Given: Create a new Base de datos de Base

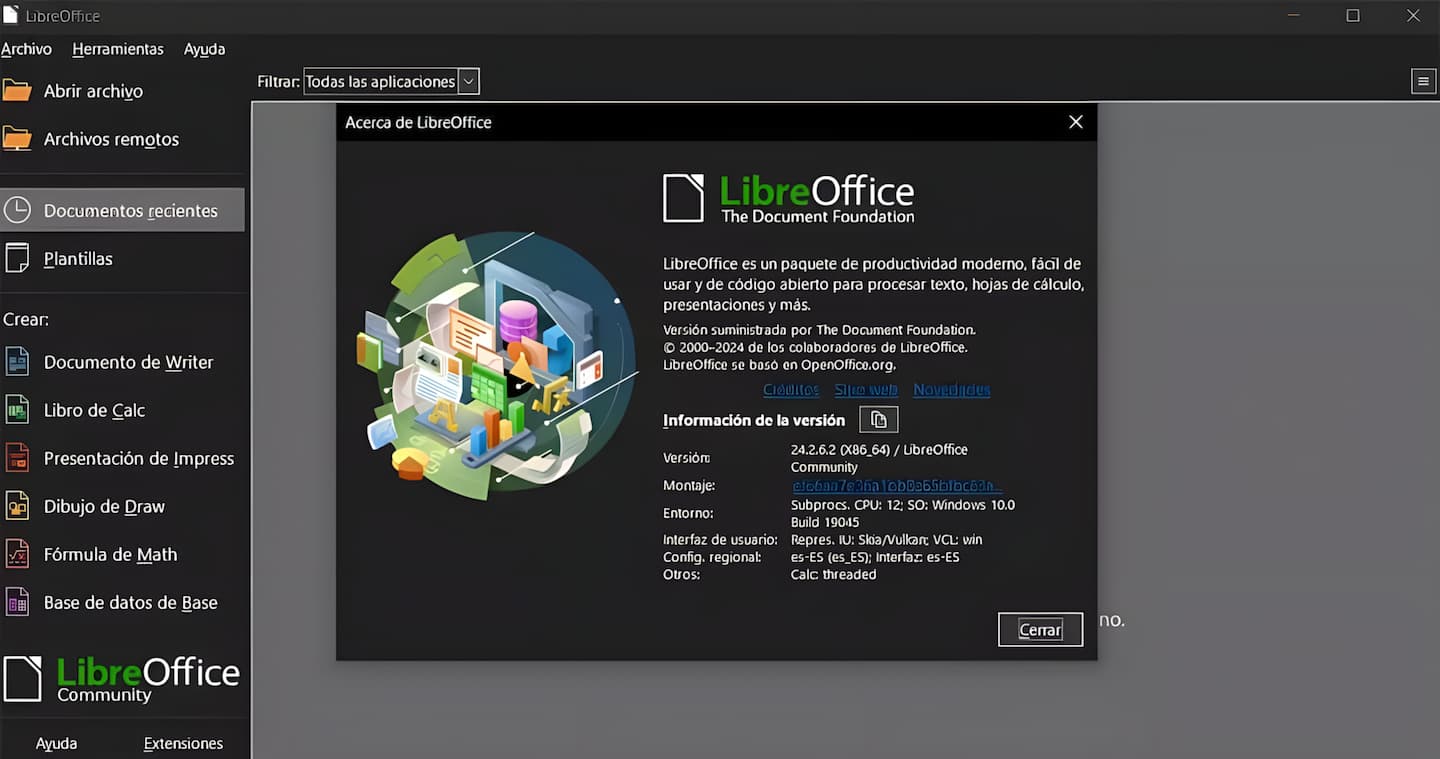Looking at the screenshot, I should (130, 602).
